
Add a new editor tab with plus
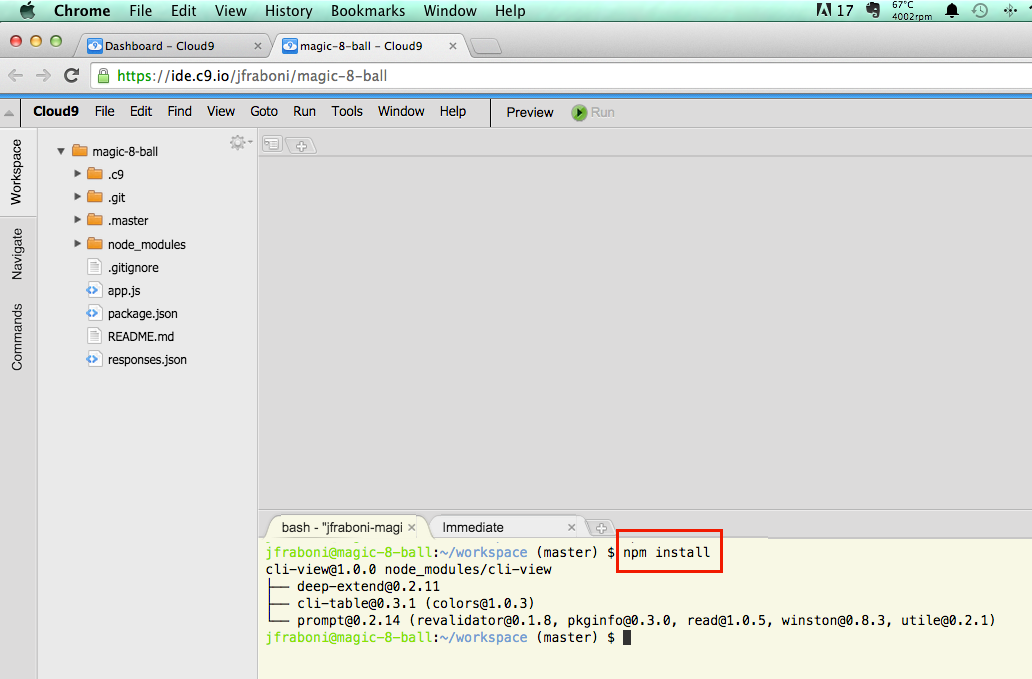click(301, 146)
